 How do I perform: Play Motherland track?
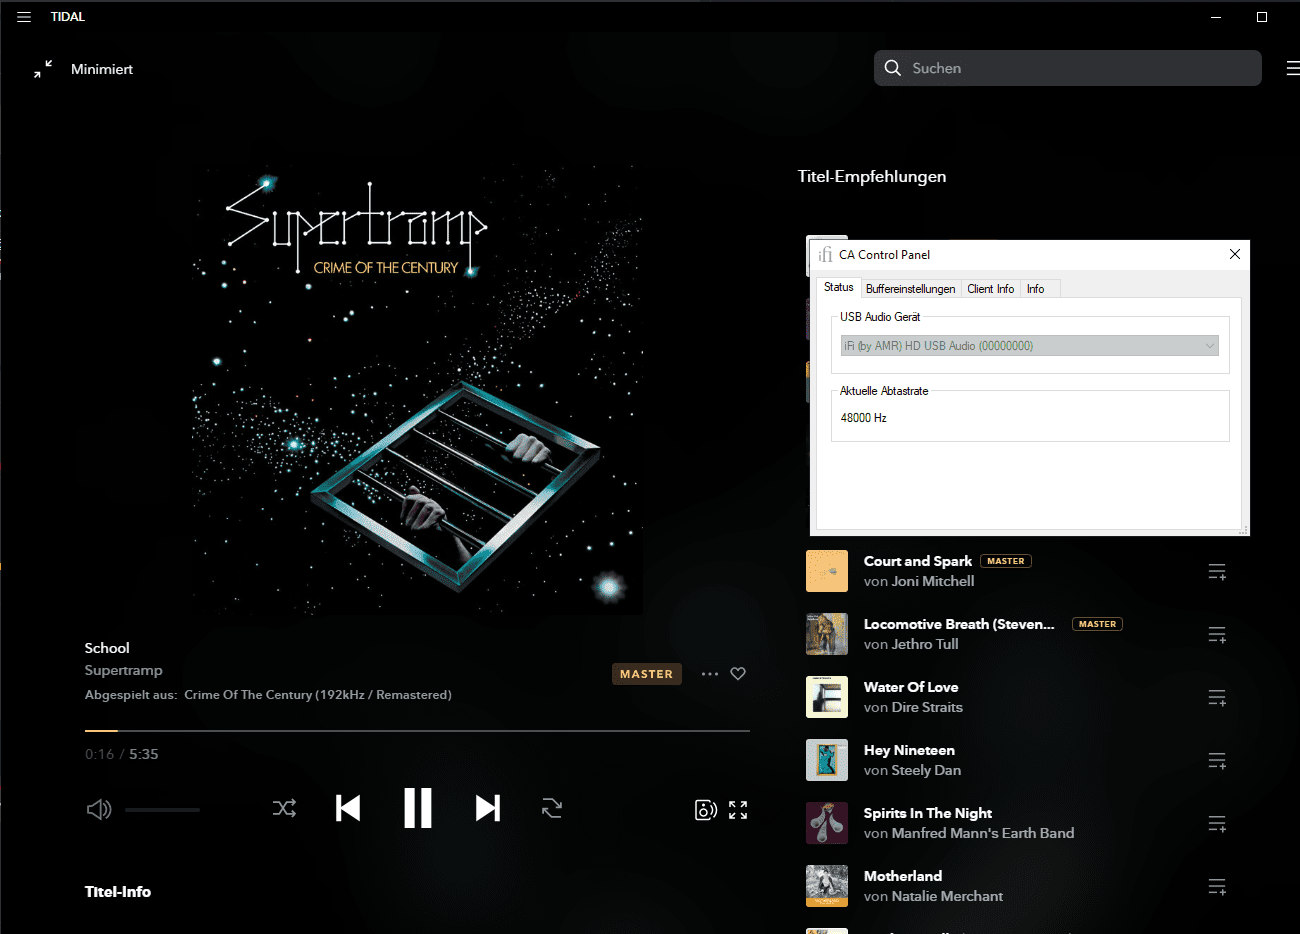point(903,876)
